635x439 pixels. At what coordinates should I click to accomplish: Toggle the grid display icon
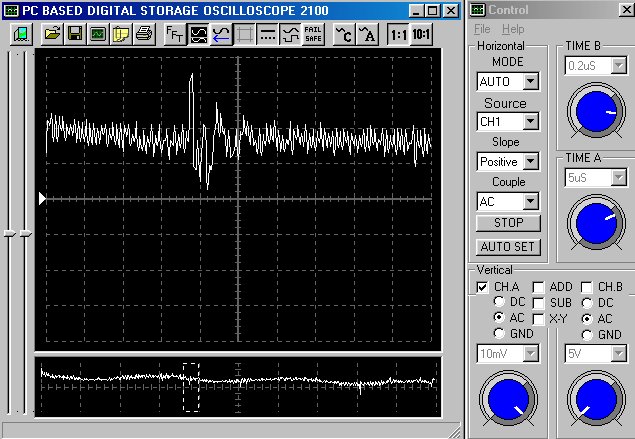(x=245, y=33)
